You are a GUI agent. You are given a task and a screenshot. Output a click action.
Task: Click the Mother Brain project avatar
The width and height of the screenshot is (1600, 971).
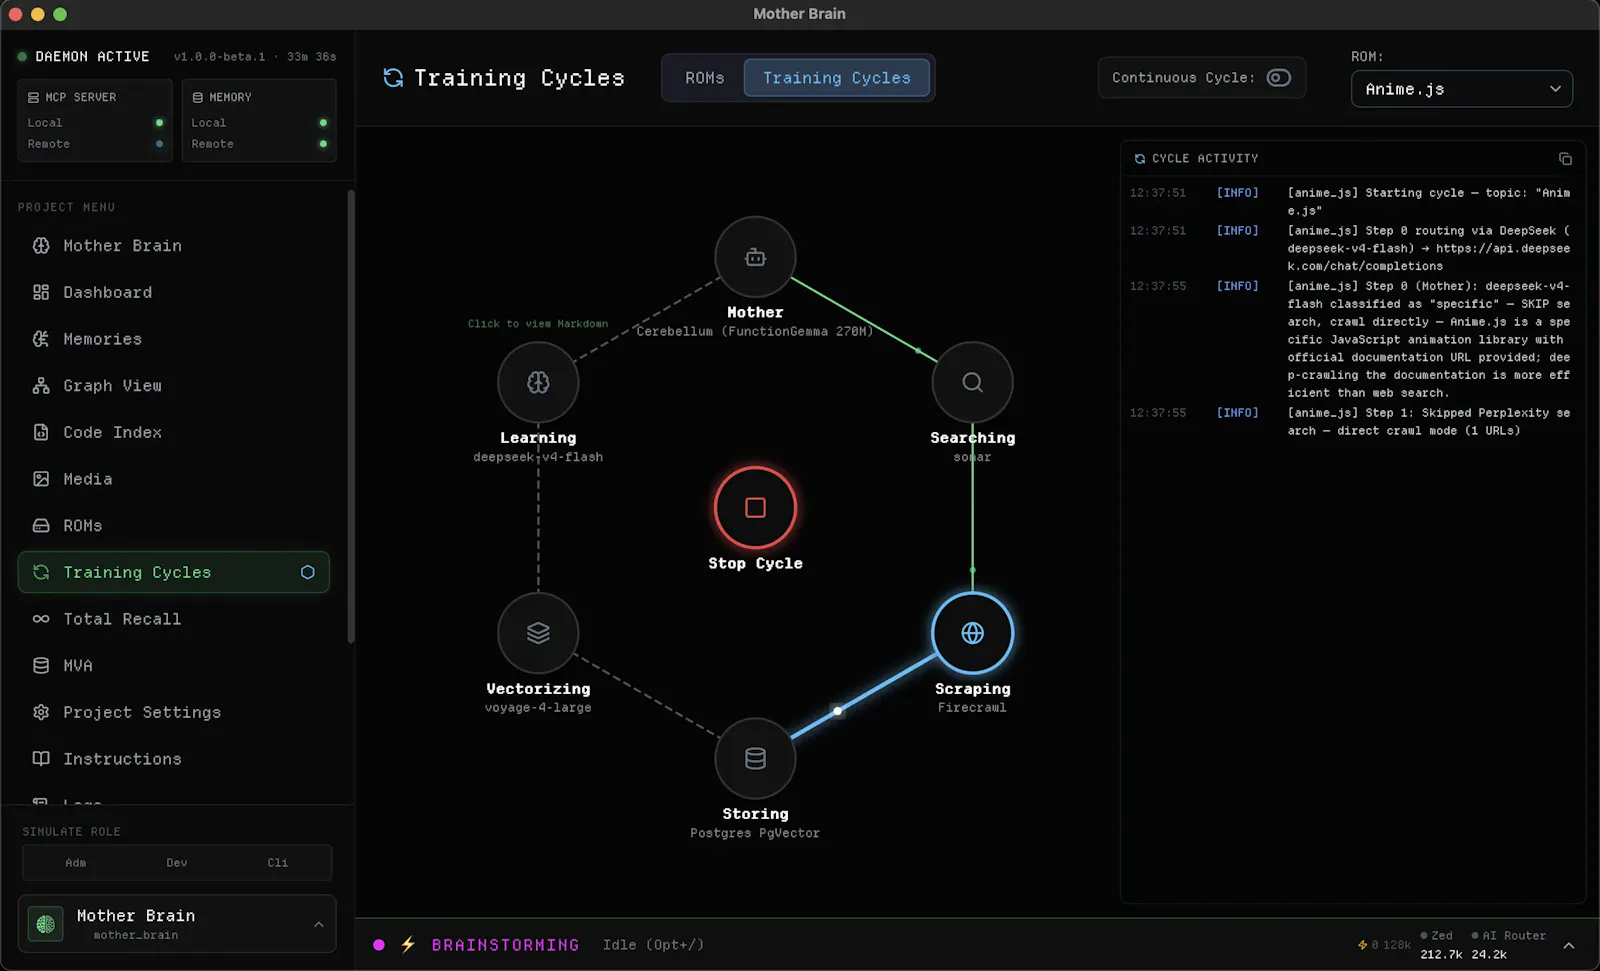[x=45, y=924]
